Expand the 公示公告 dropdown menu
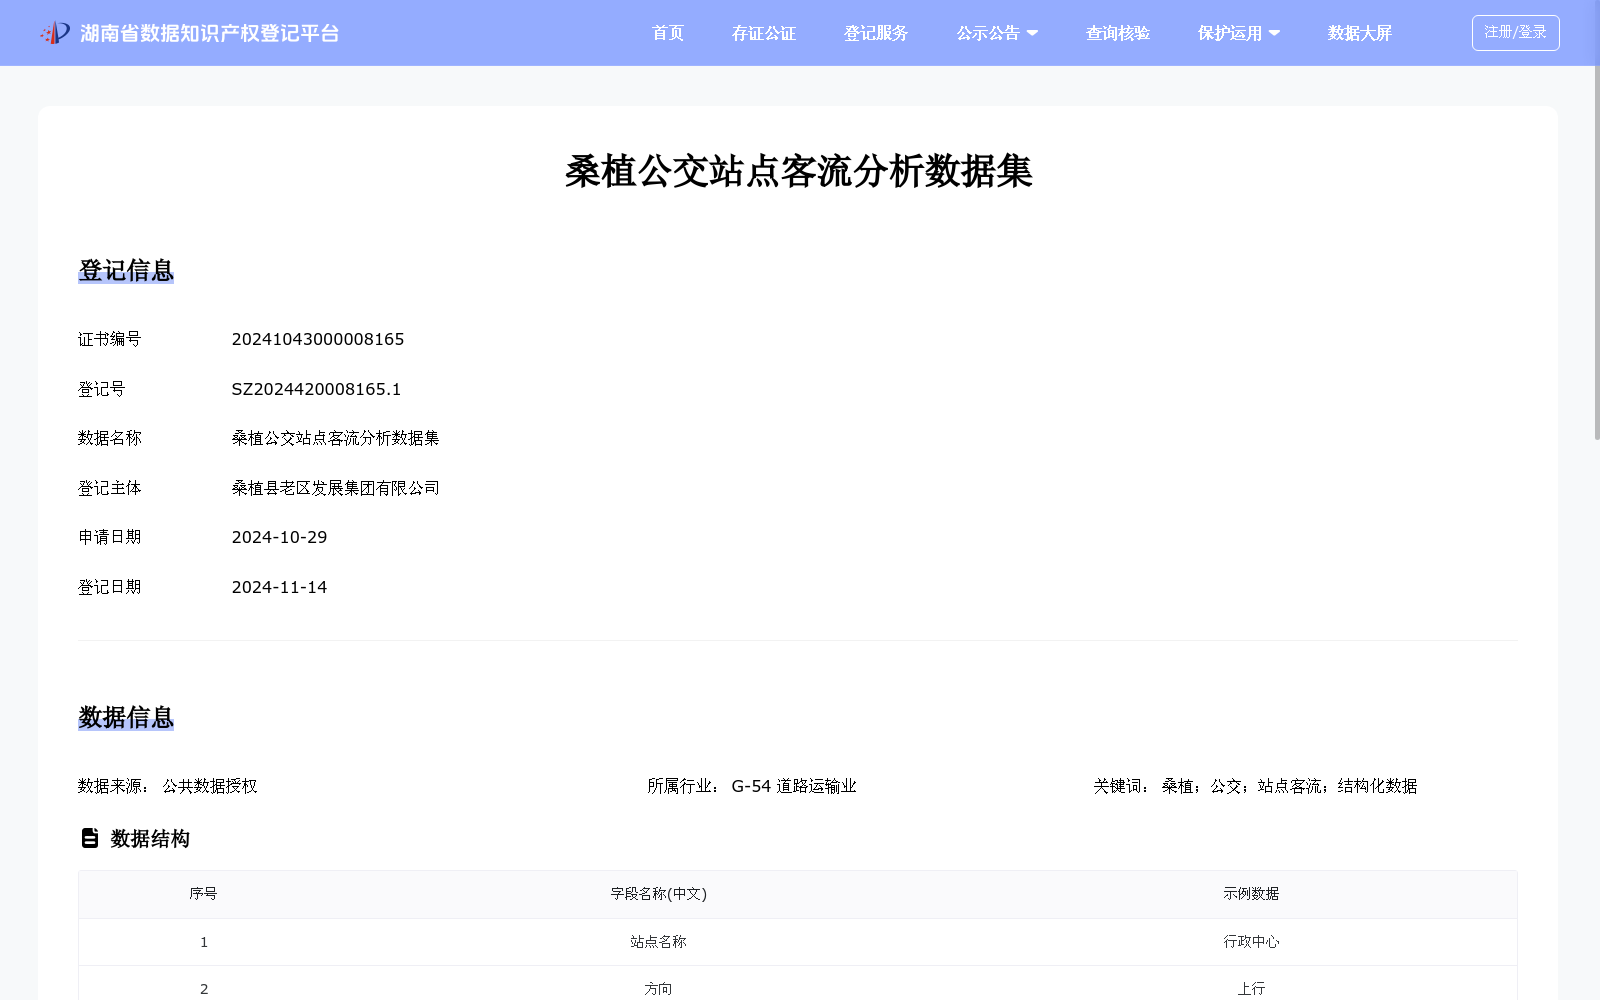1600x1000 pixels. 997,33
